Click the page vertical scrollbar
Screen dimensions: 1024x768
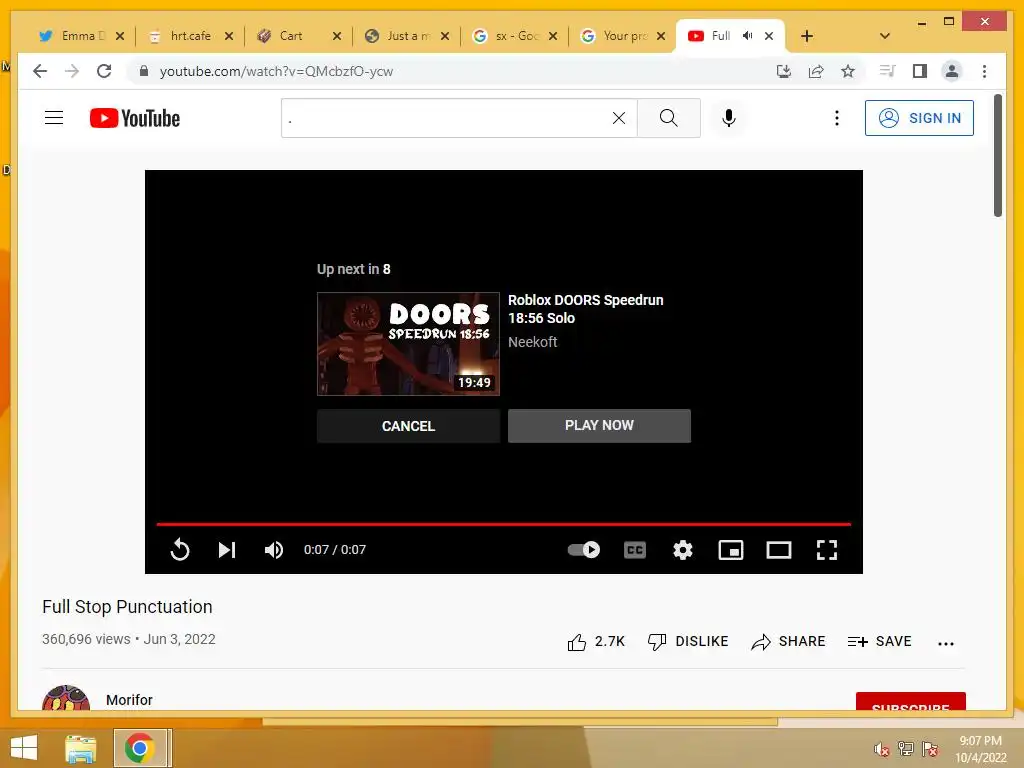[998, 155]
